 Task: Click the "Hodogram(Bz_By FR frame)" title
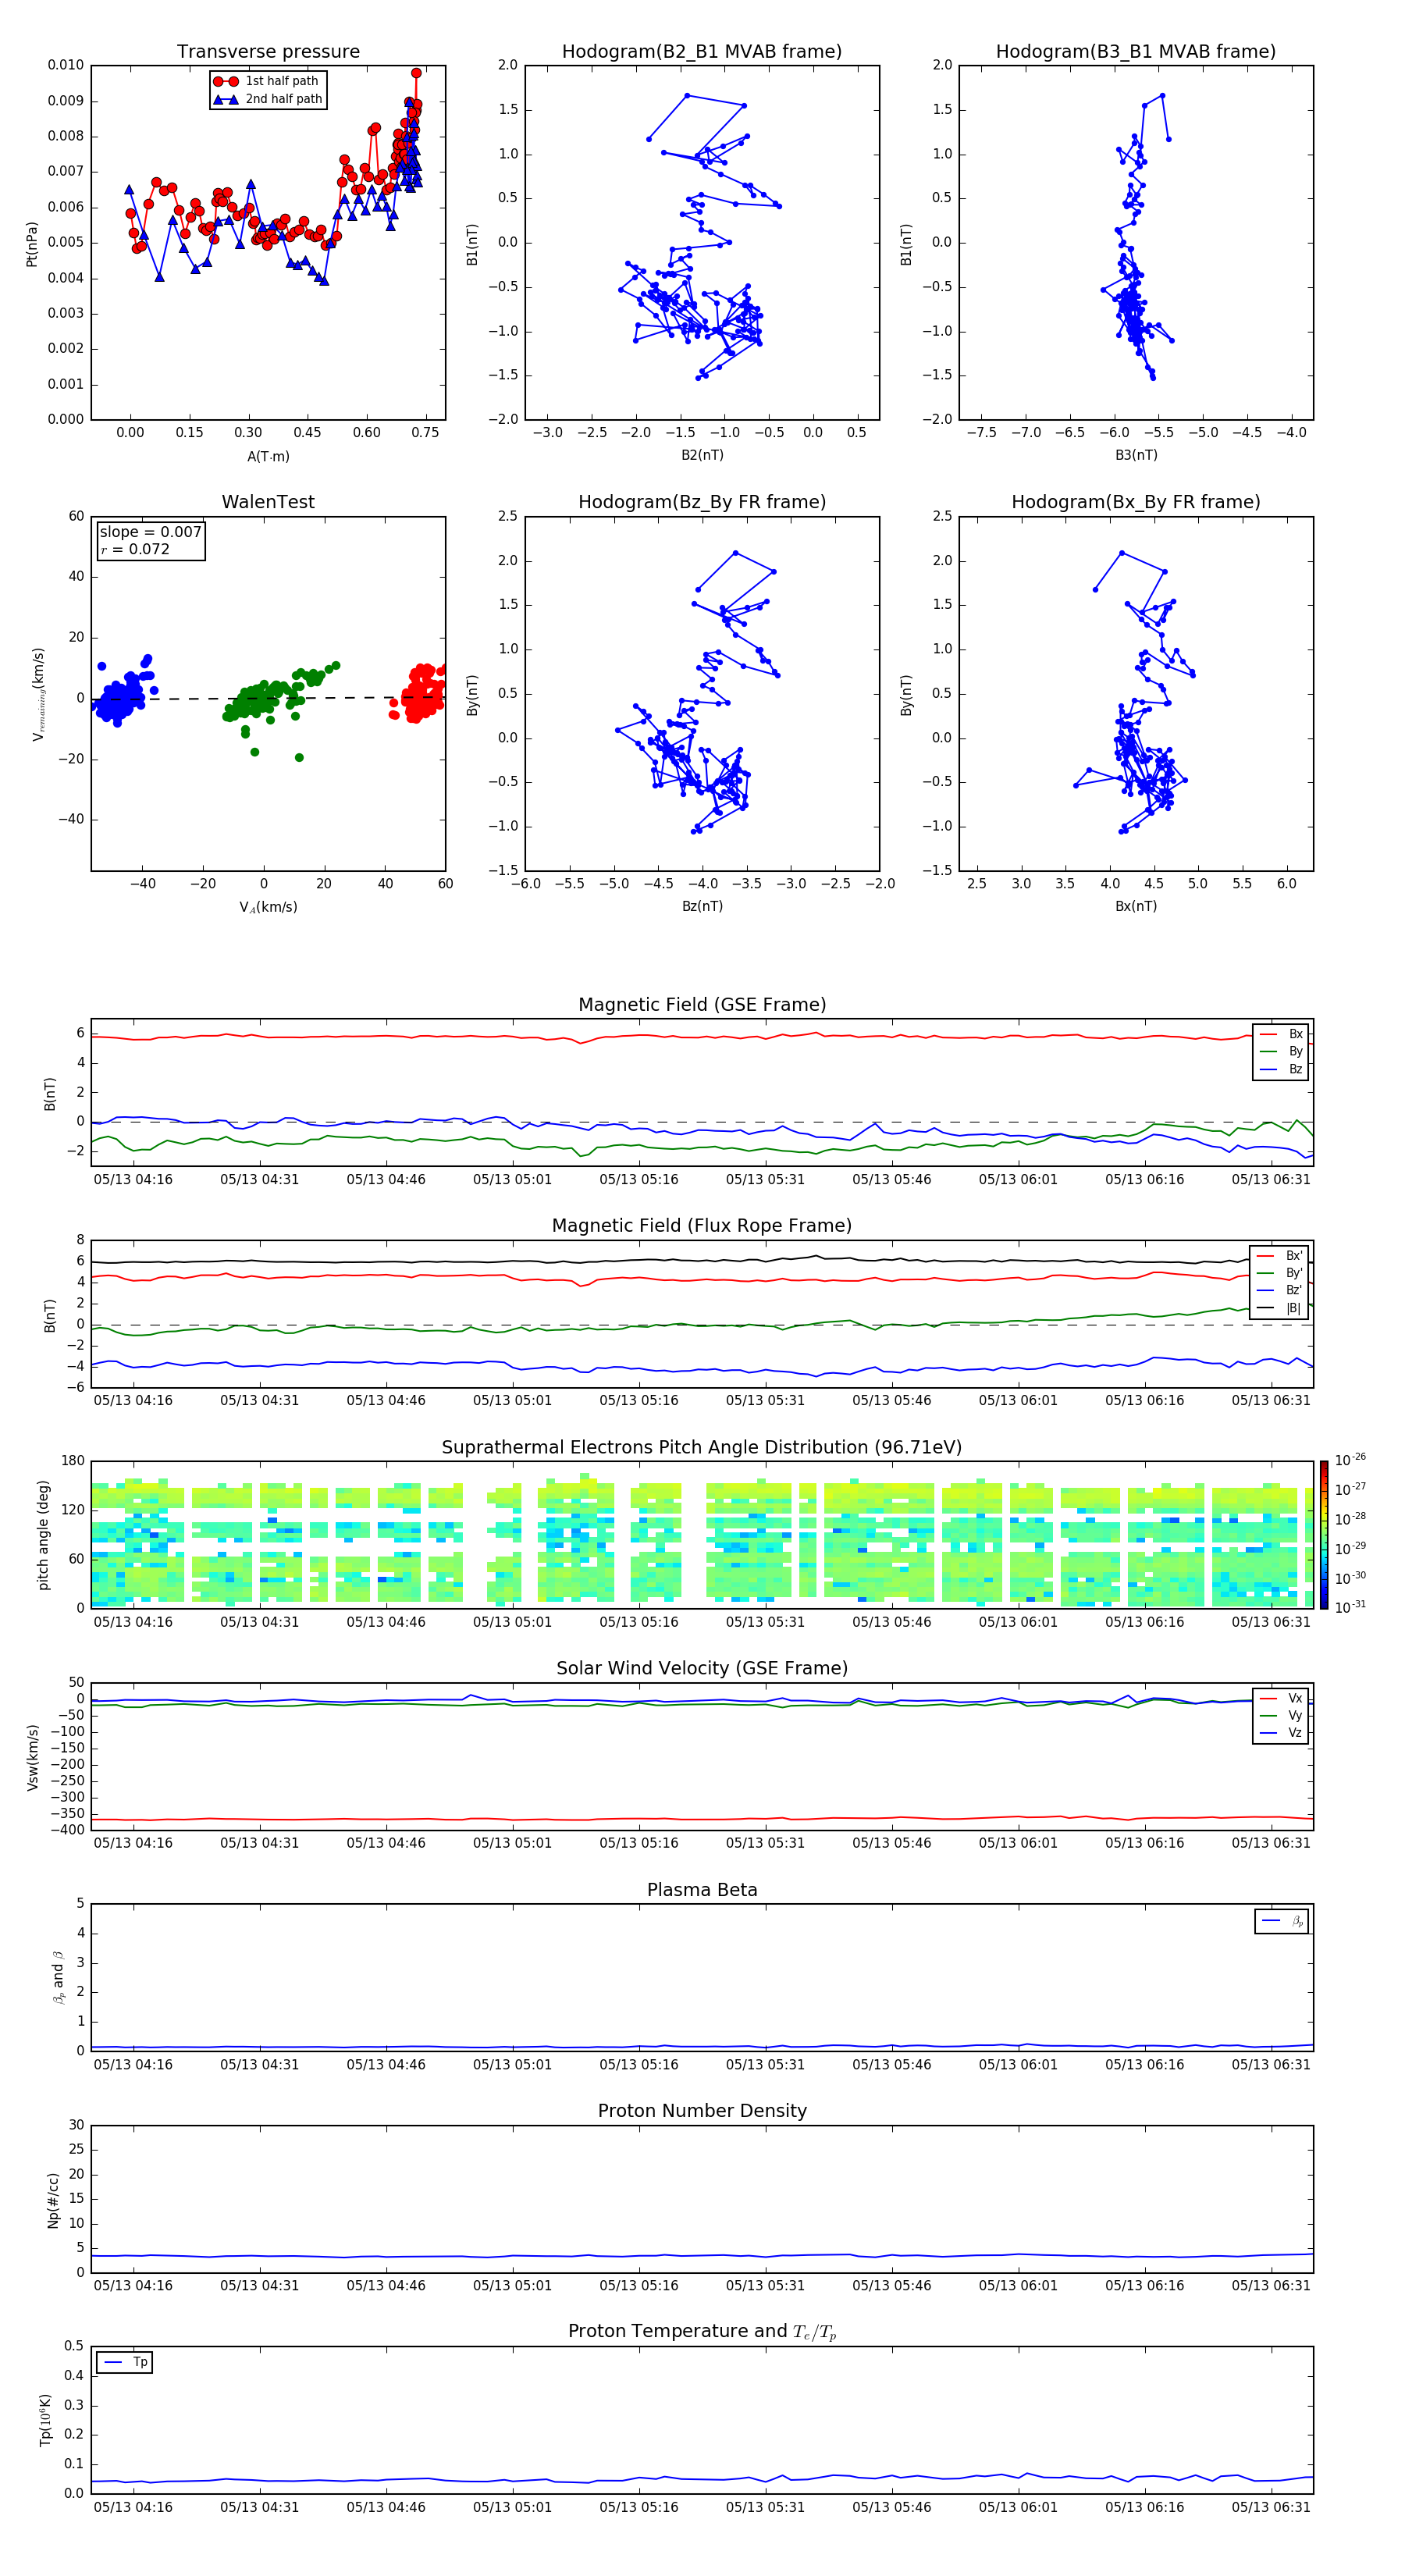coord(702,502)
